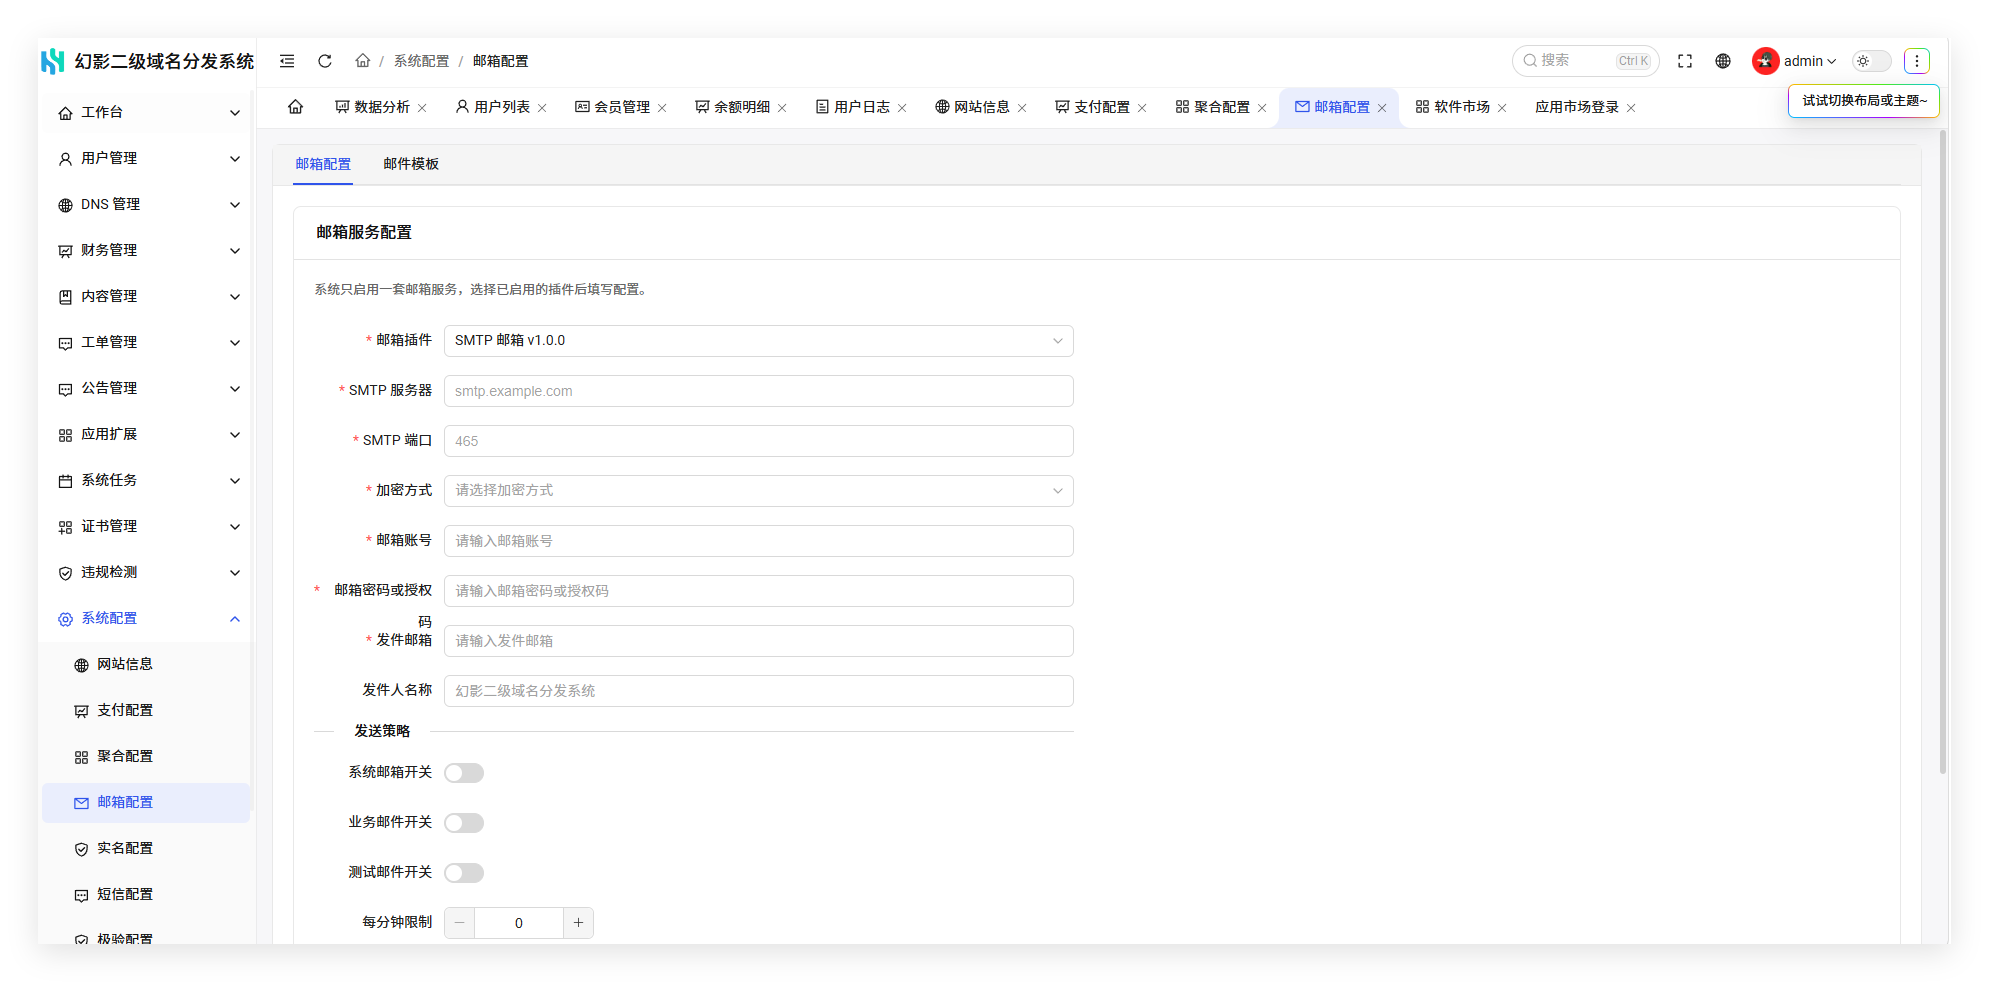The image size is (1989, 982).
Task: Focus the 邮箱账号 input field
Action: (759, 541)
